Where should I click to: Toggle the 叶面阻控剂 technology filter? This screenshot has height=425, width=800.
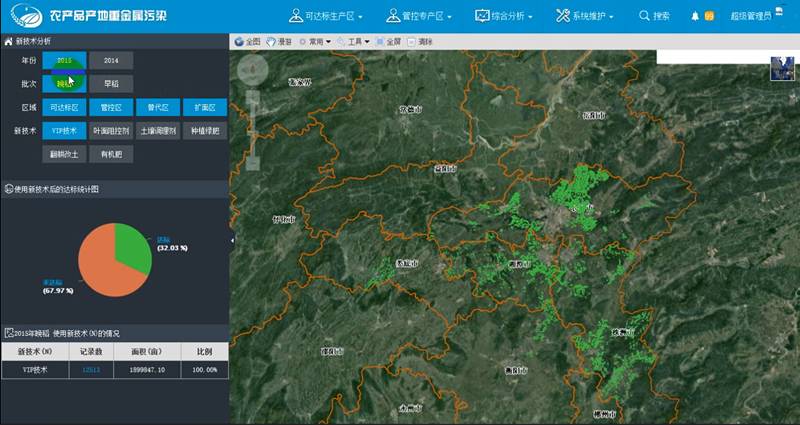(111, 130)
